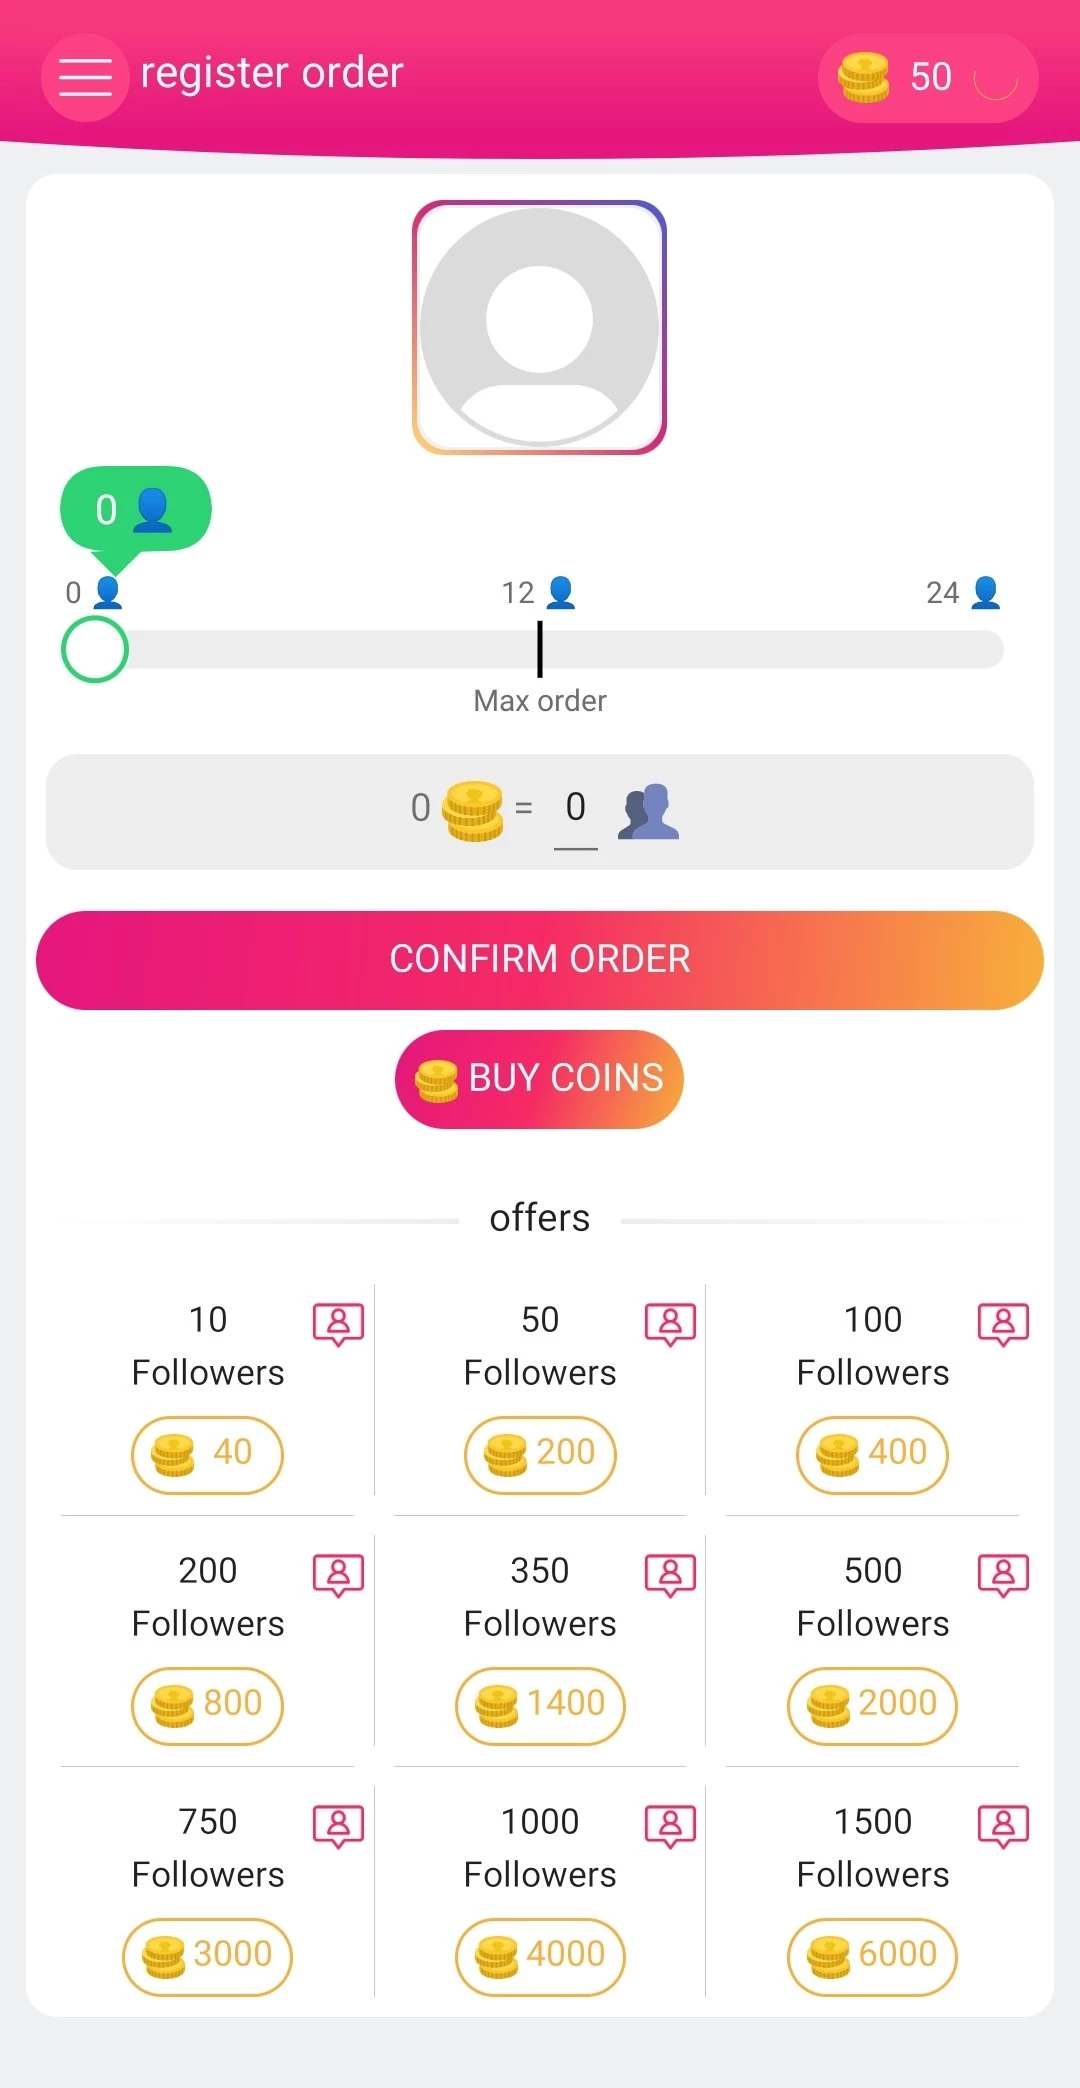Choose the 1400 coins price badge
1080x2088 pixels.
(540, 1706)
